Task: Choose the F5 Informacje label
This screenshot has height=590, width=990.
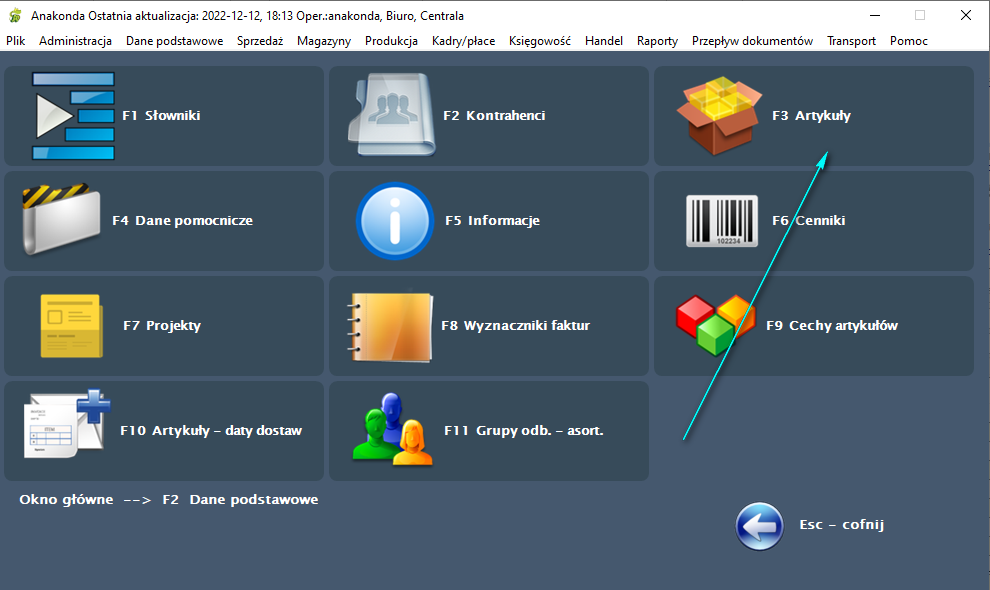Action: pyautogui.click(x=492, y=220)
